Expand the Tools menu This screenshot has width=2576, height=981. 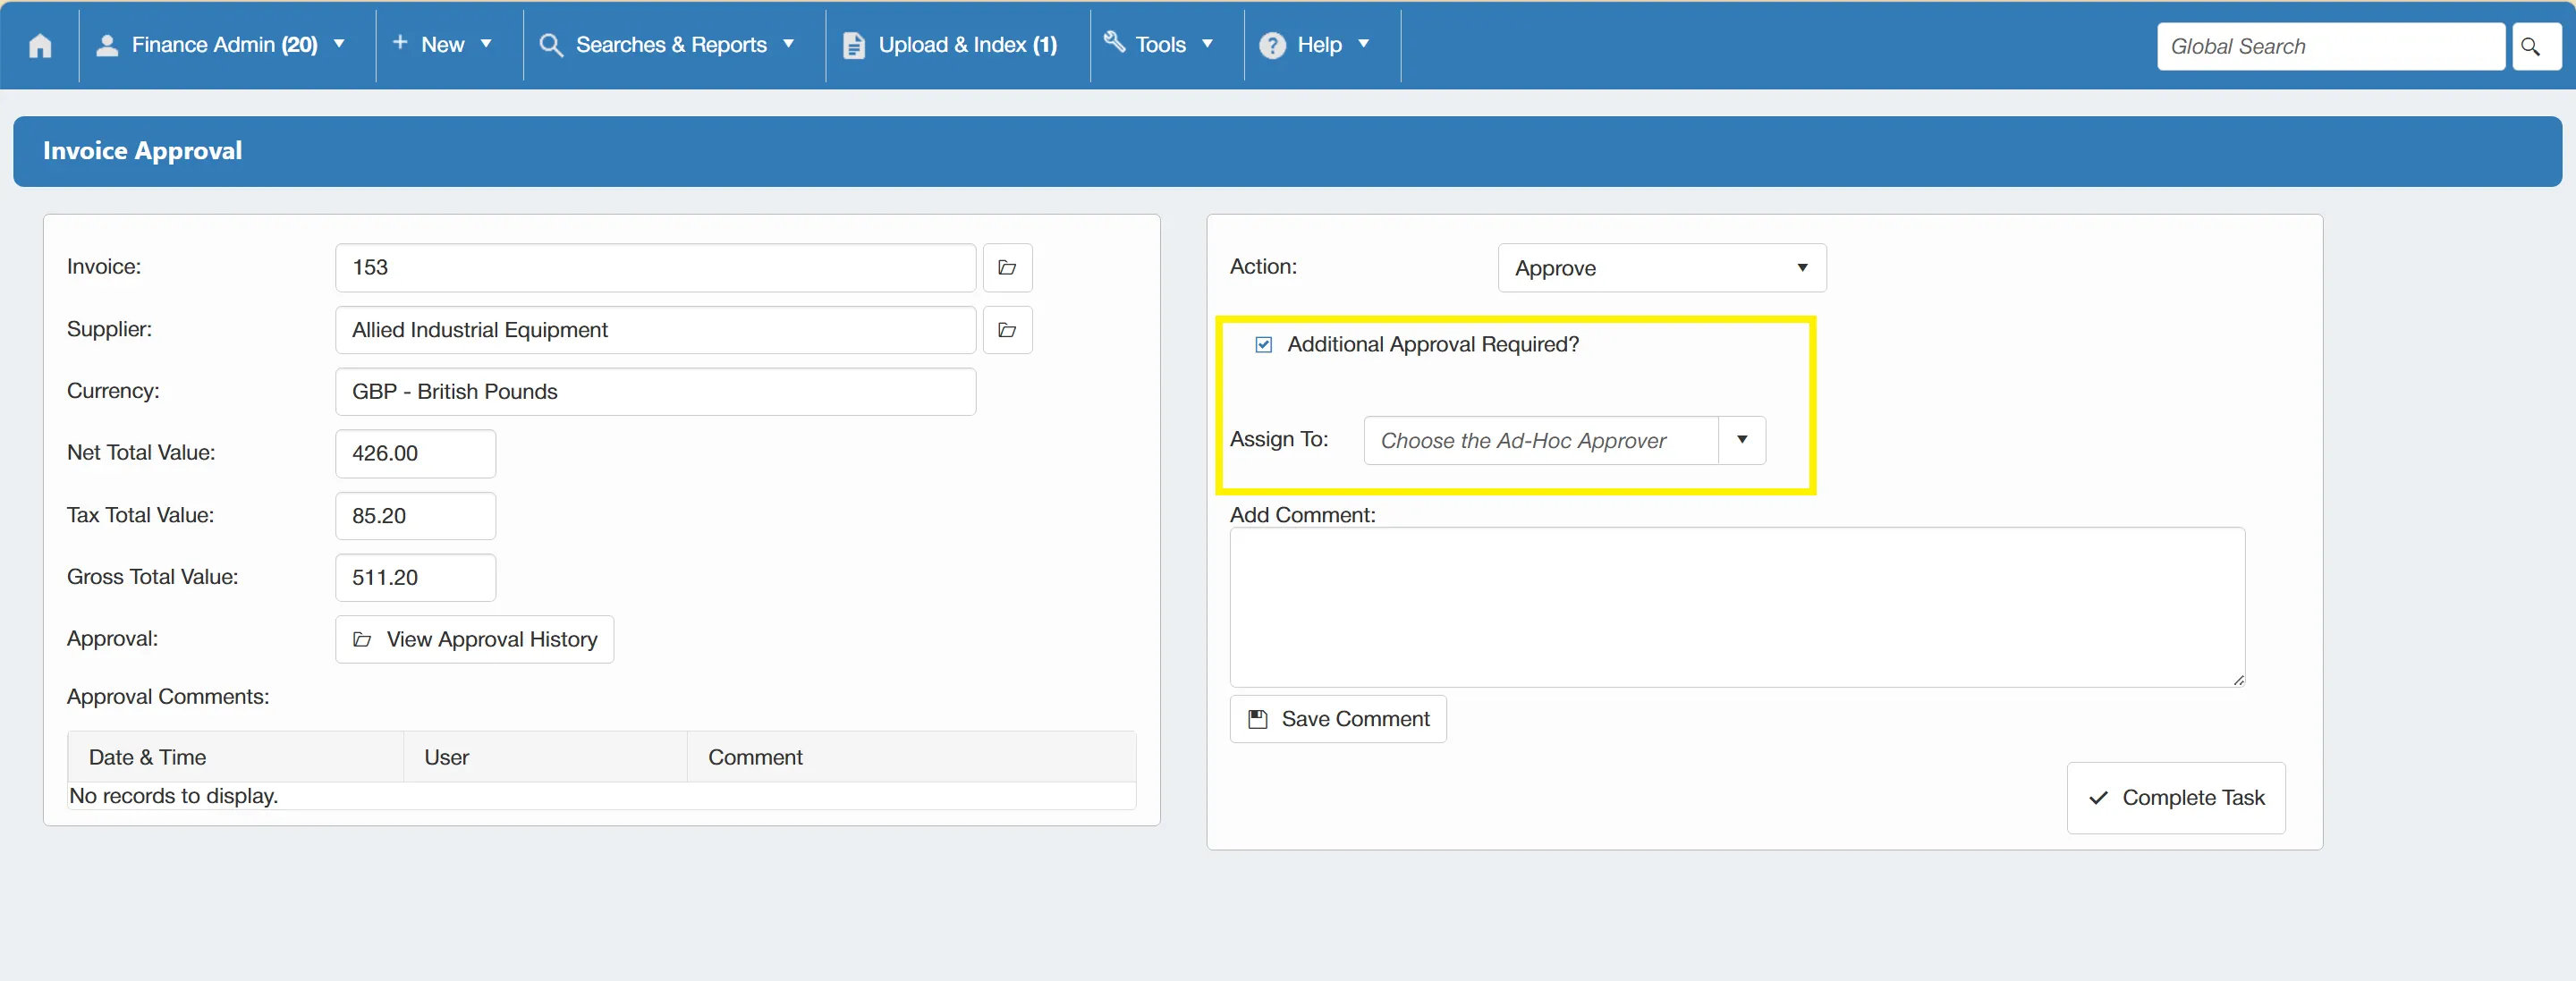coord(1158,45)
